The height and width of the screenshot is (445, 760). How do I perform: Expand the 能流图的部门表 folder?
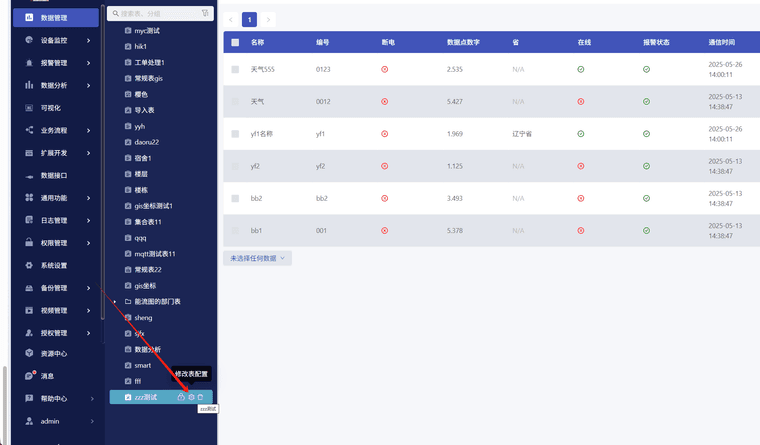115,302
